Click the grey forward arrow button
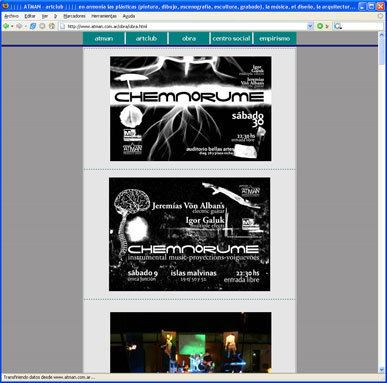The width and height of the screenshot is (387, 383). 19,26
